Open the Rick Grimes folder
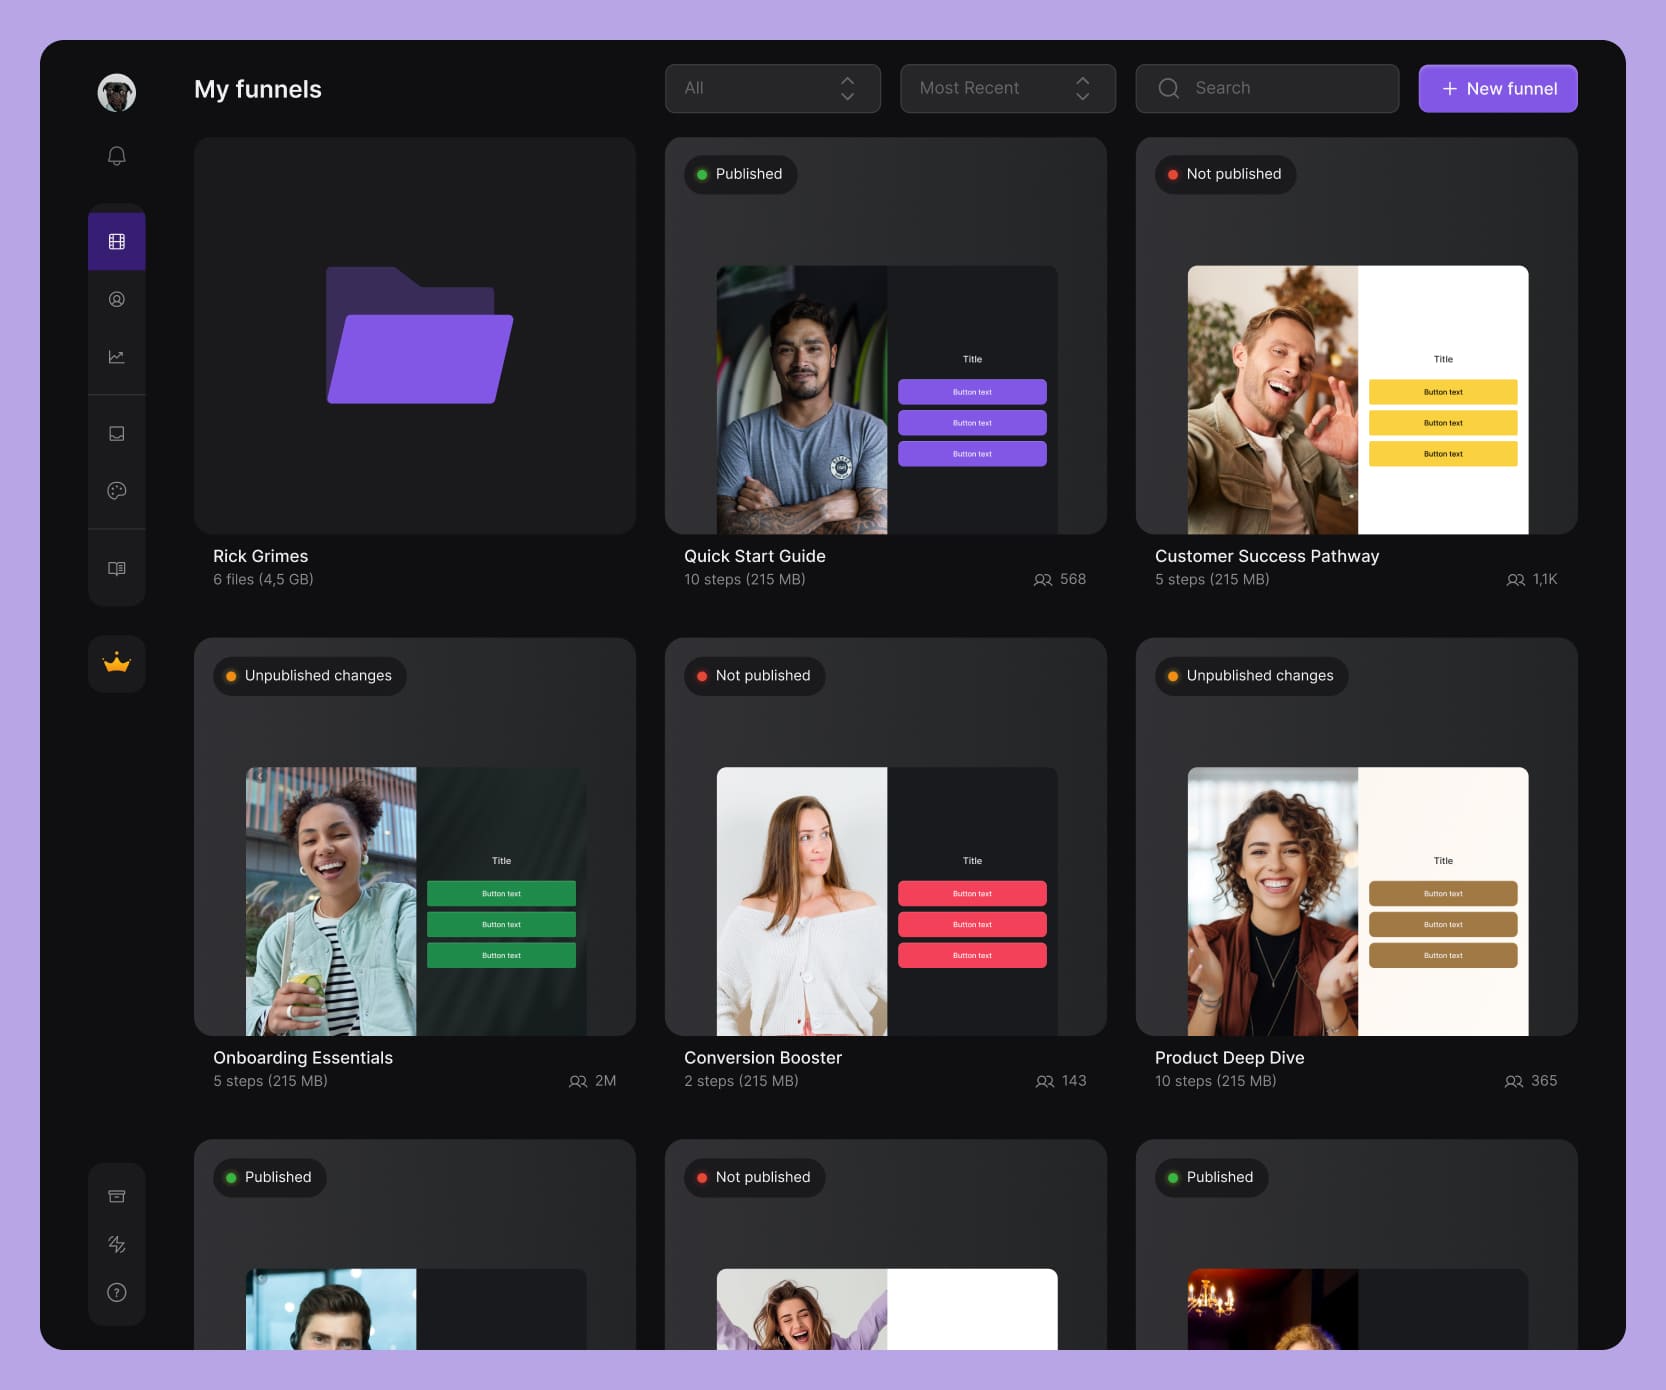This screenshot has width=1666, height=1390. click(415, 336)
